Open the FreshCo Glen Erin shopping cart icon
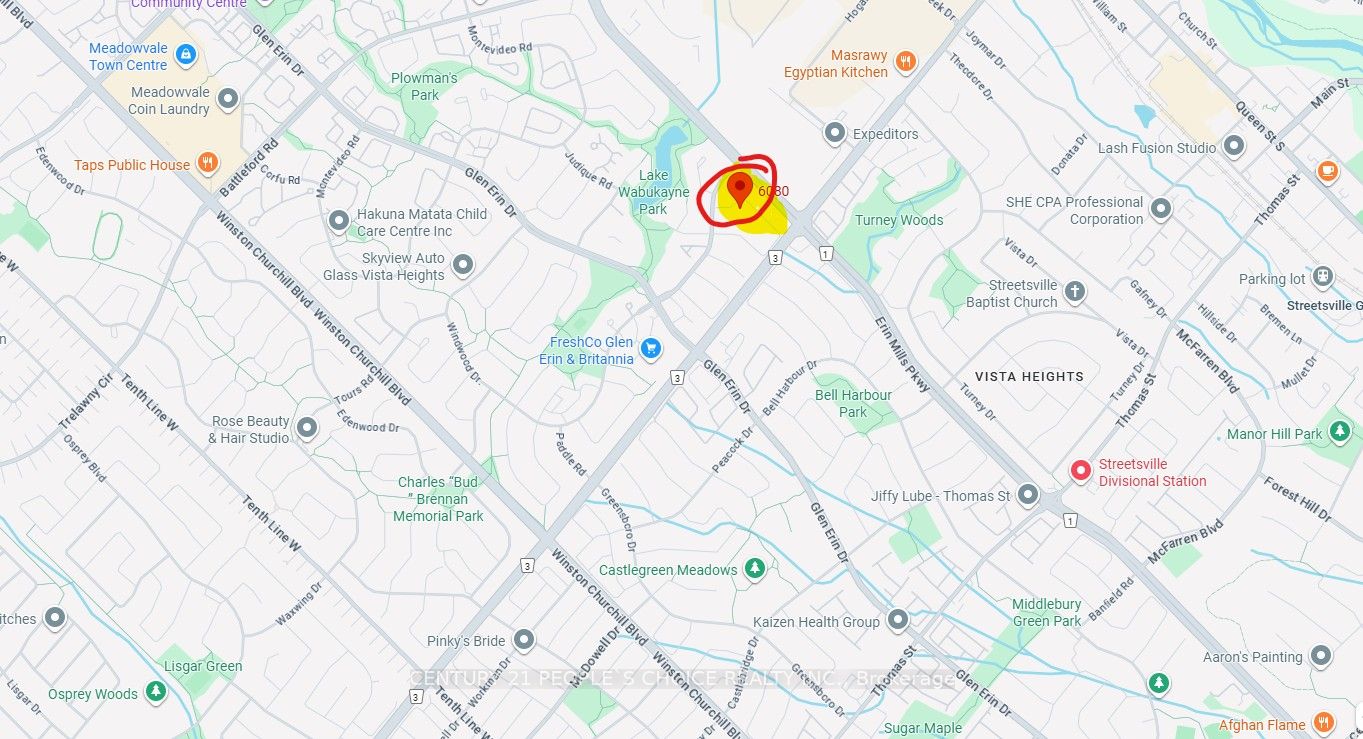Image resolution: width=1363 pixels, height=739 pixels. [x=651, y=349]
